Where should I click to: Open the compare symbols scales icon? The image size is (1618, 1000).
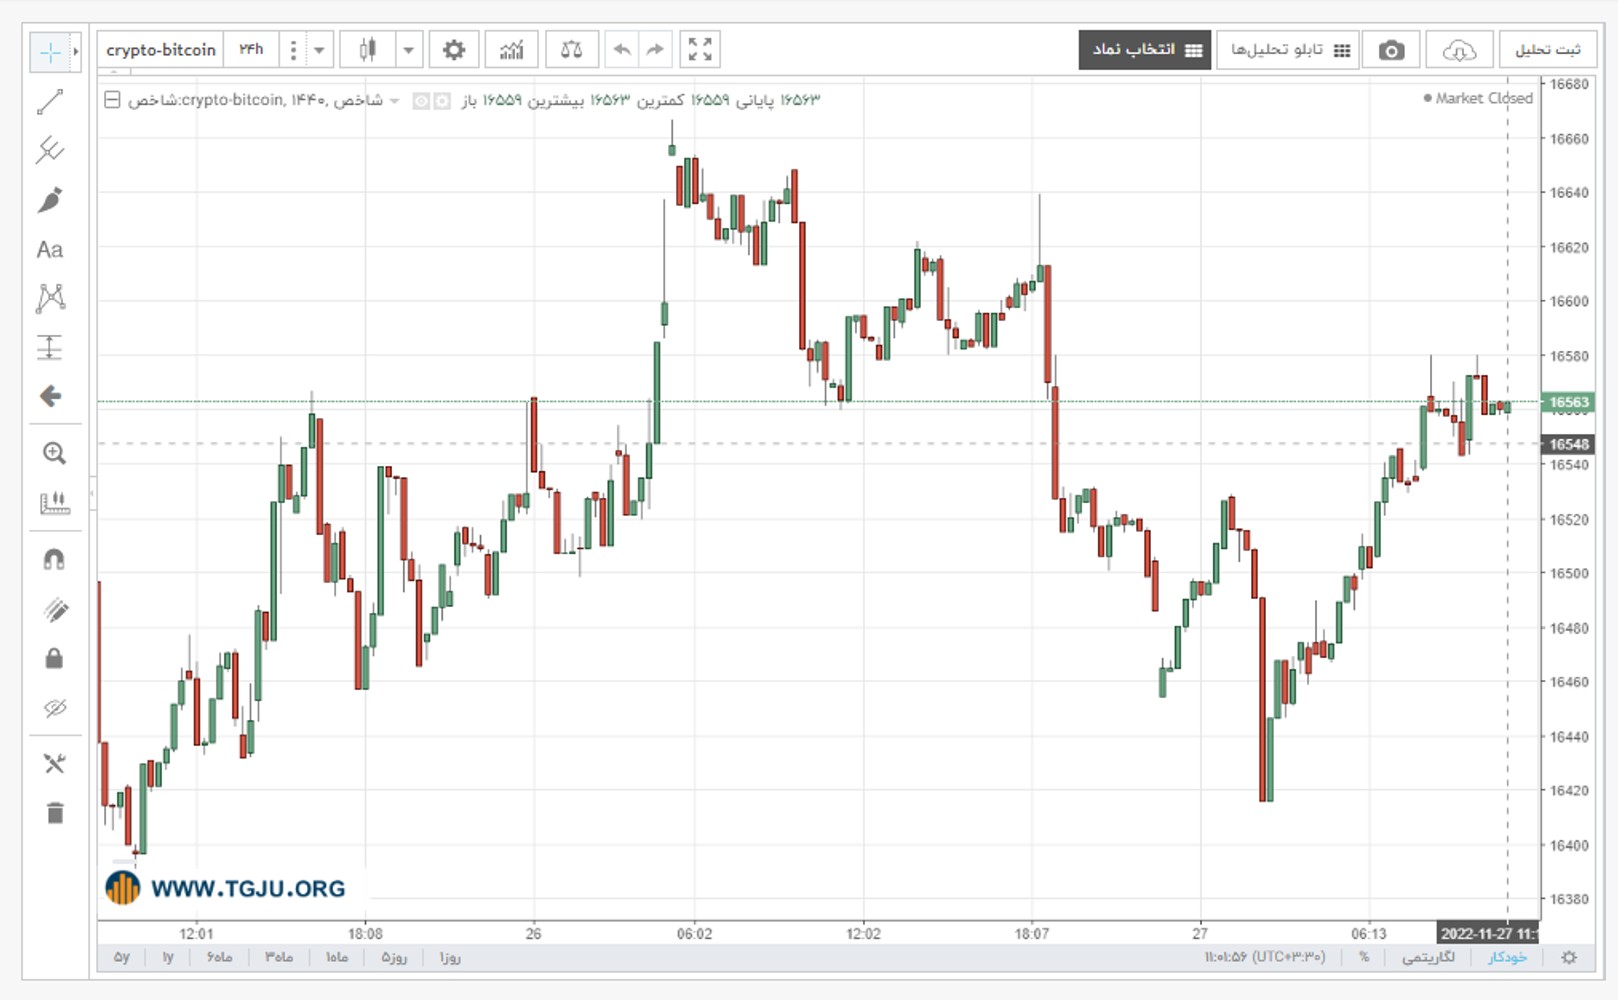pos(572,50)
